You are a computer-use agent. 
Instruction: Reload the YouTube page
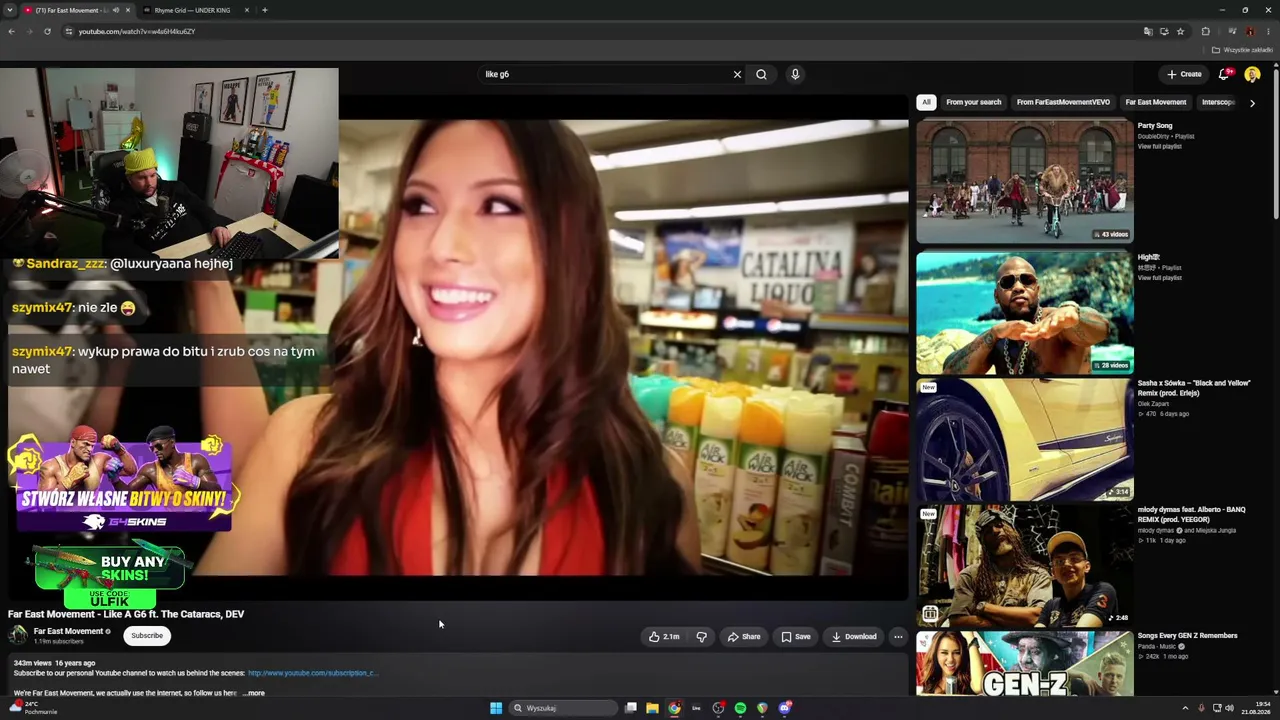47,31
